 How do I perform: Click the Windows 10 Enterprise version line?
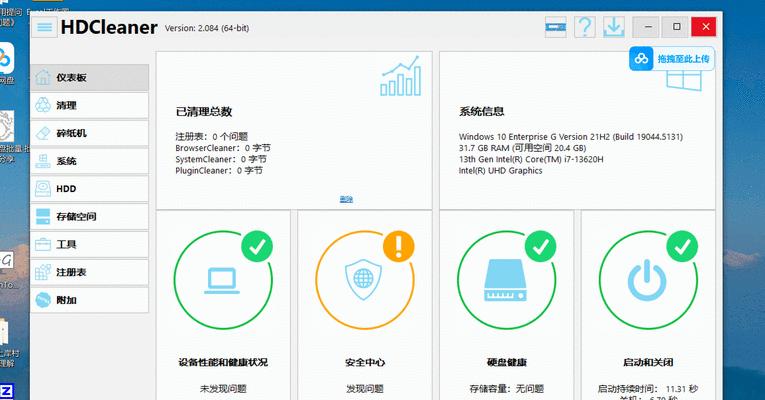[571, 137]
